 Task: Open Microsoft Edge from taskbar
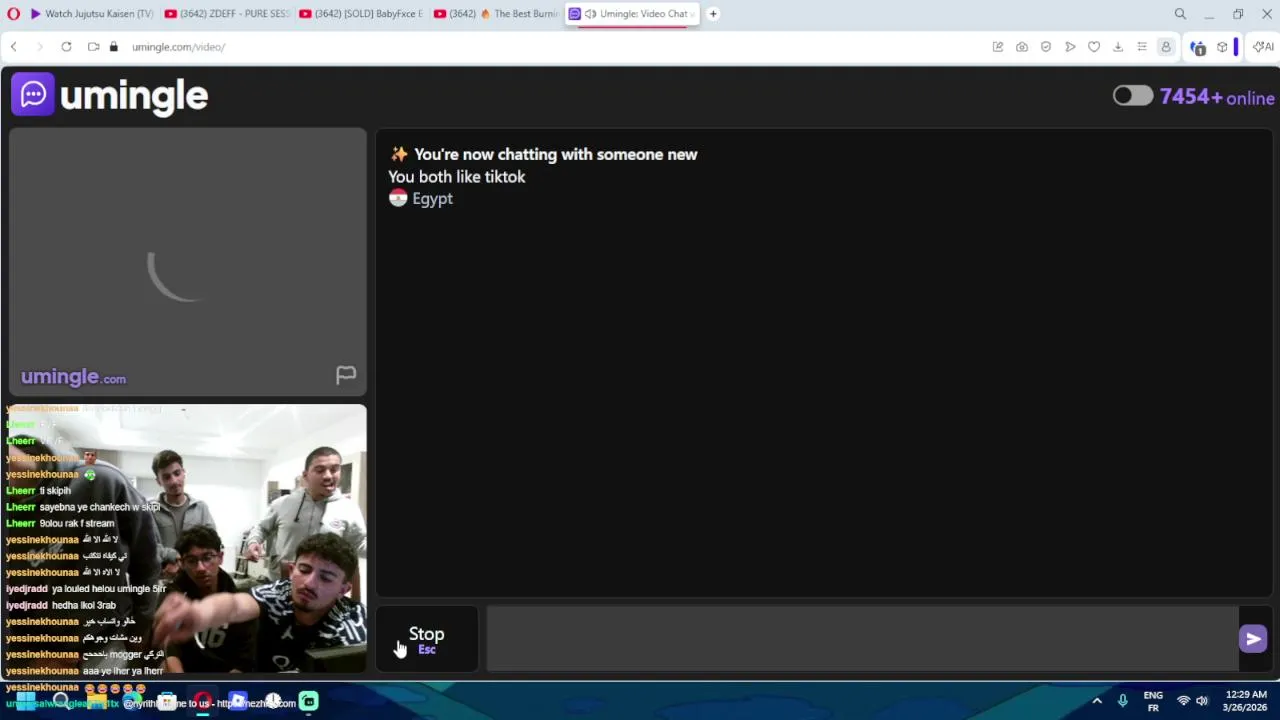coord(132,701)
